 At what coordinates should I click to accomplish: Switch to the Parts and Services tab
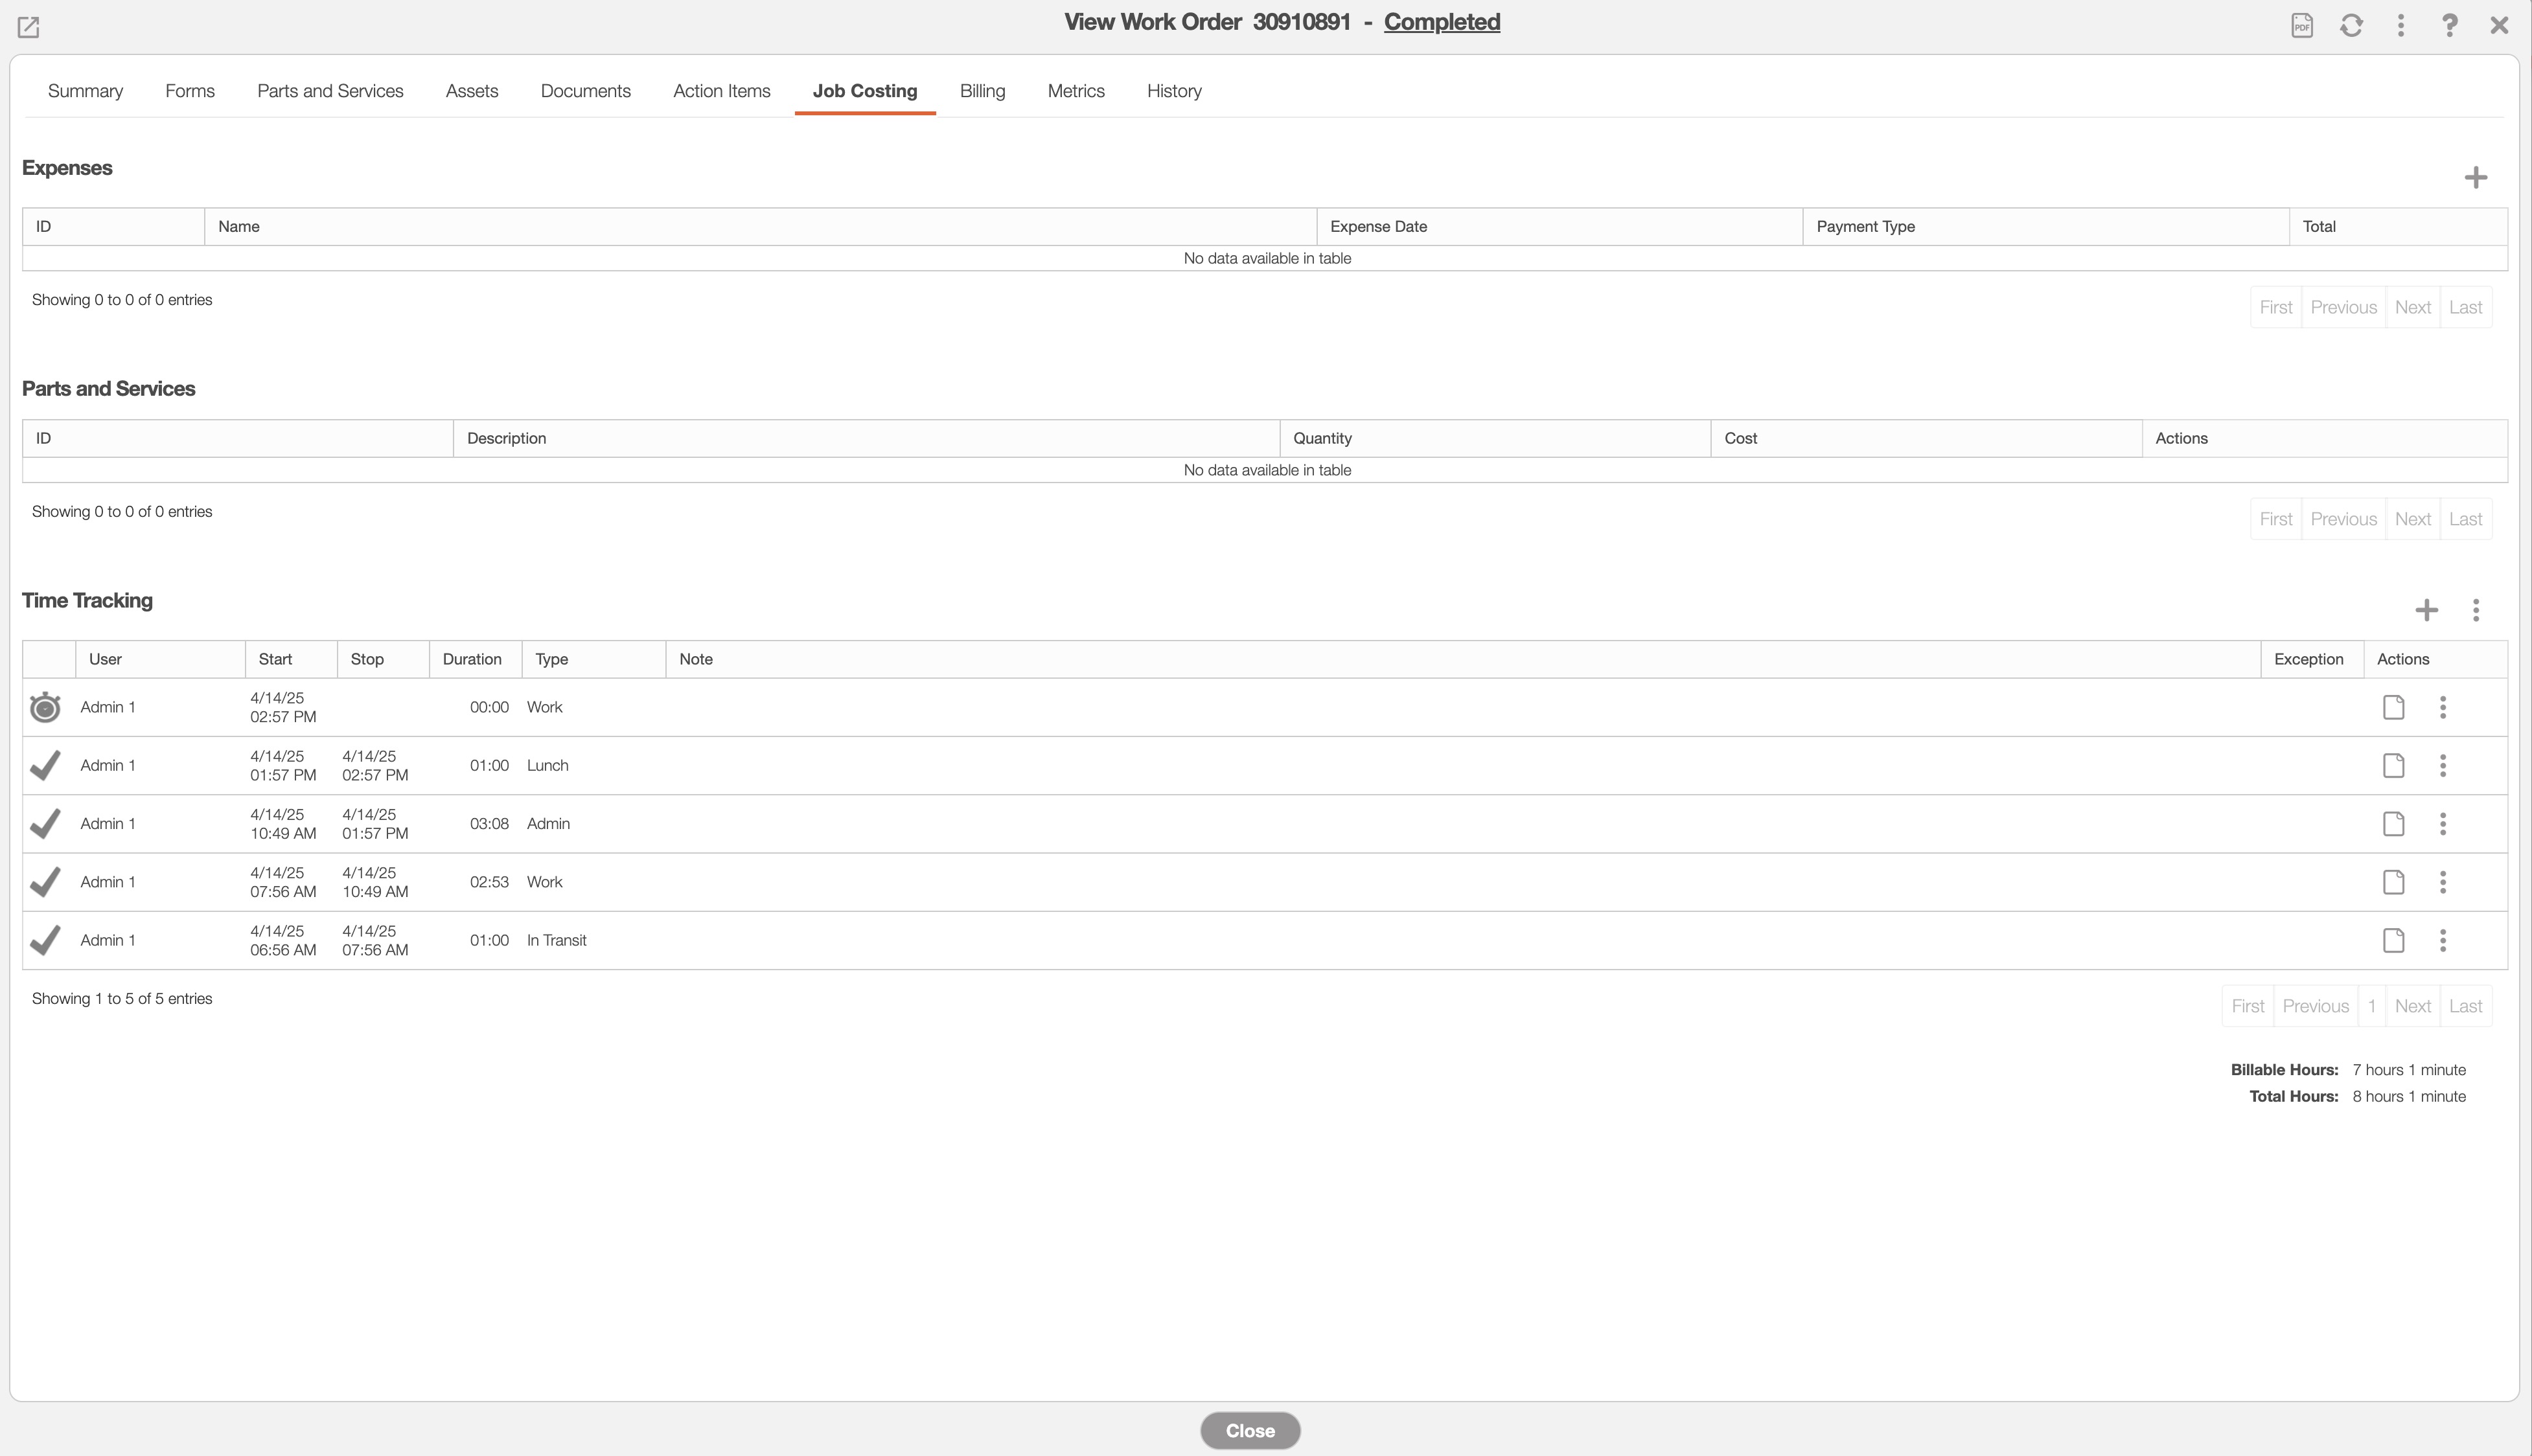click(330, 91)
